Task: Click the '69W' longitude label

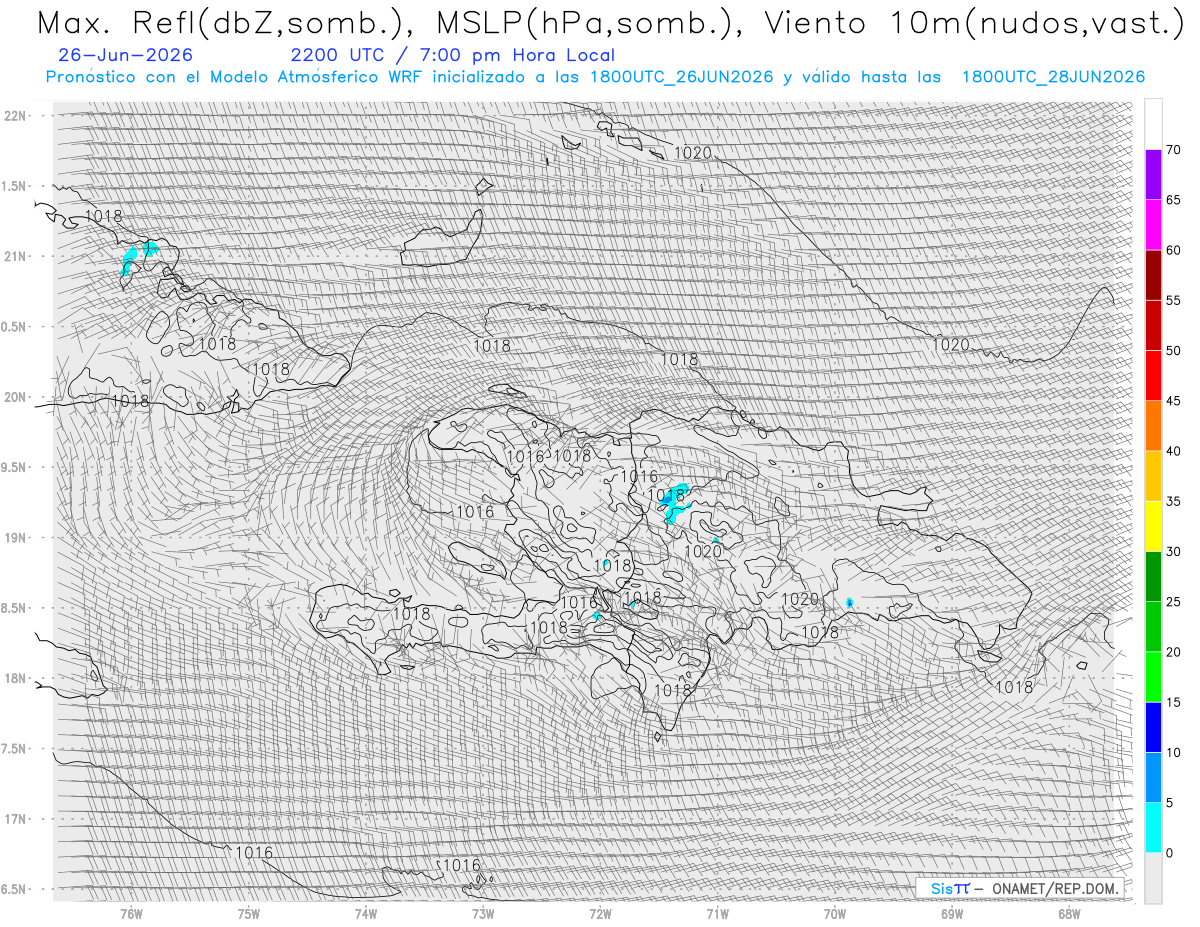Action: pos(952,914)
